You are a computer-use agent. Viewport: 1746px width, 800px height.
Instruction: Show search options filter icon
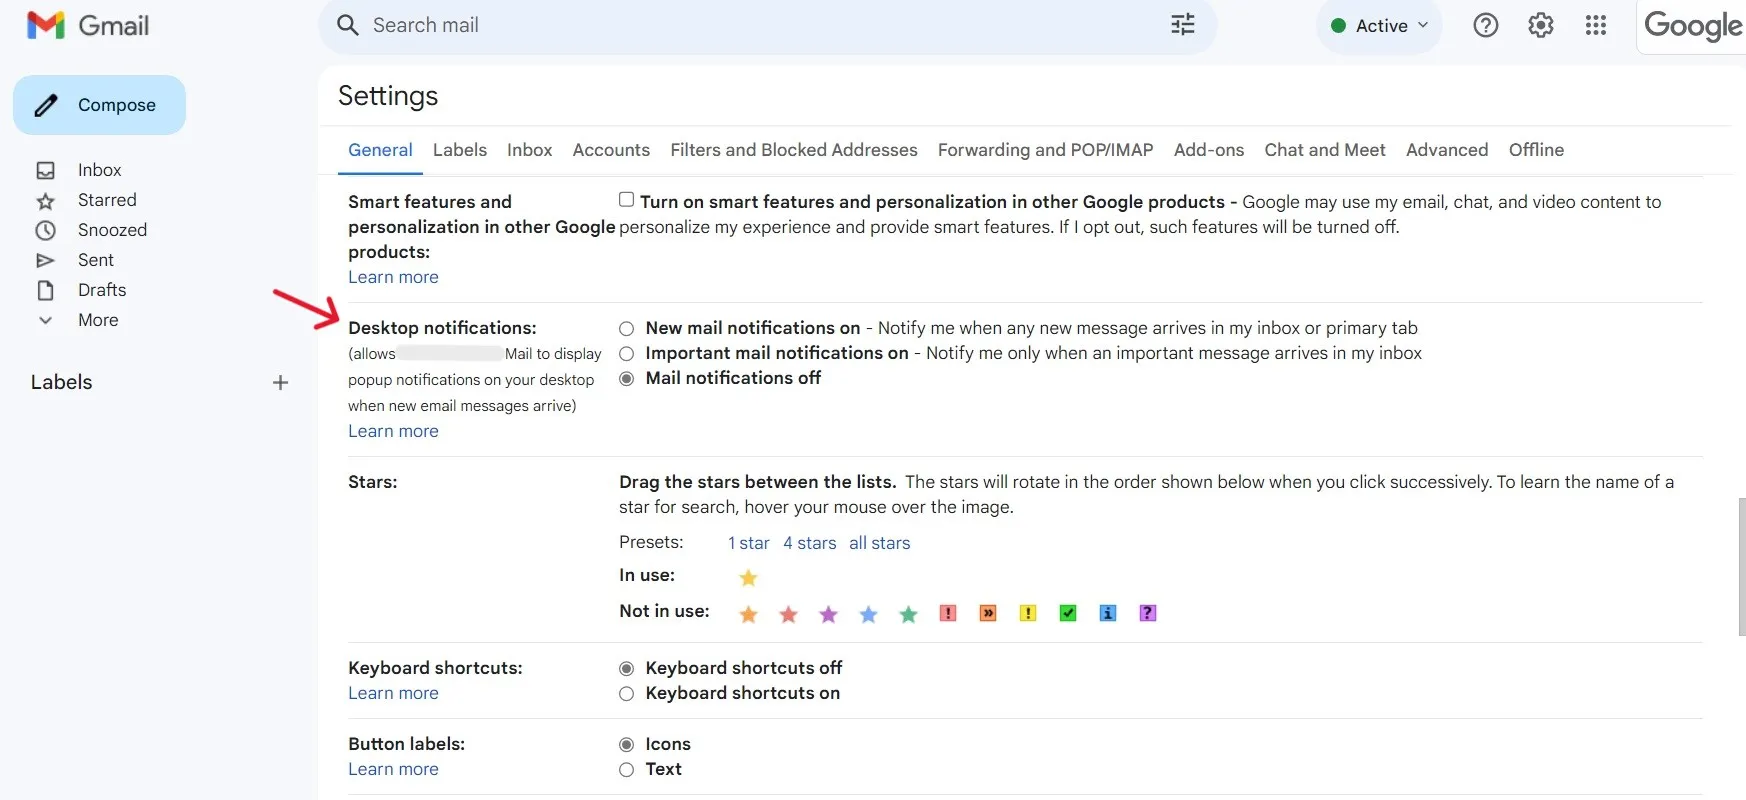(x=1182, y=25)
